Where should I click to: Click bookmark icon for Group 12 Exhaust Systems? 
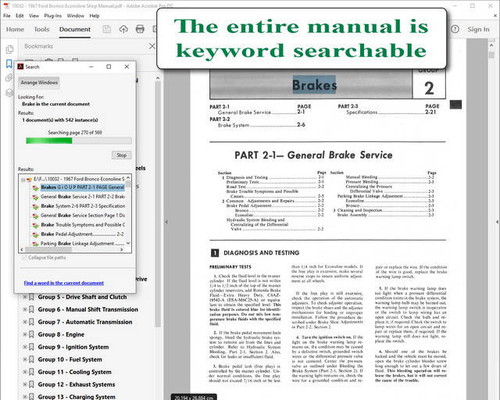point(32,384)
